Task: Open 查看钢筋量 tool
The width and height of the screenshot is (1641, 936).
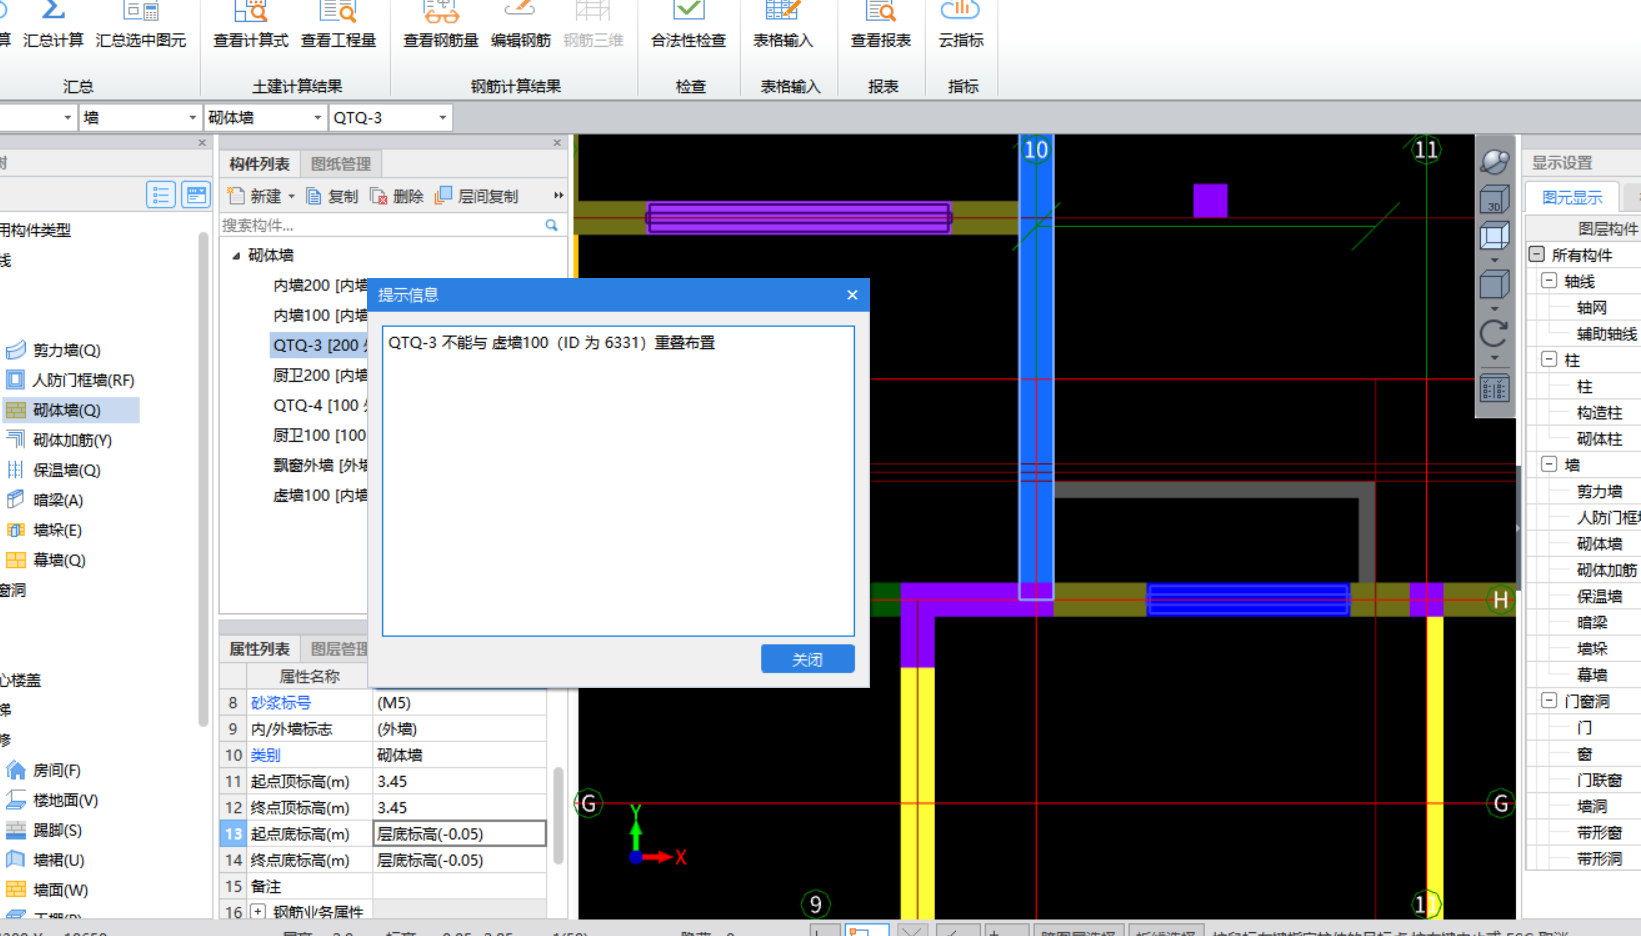Action: [440, 25]
